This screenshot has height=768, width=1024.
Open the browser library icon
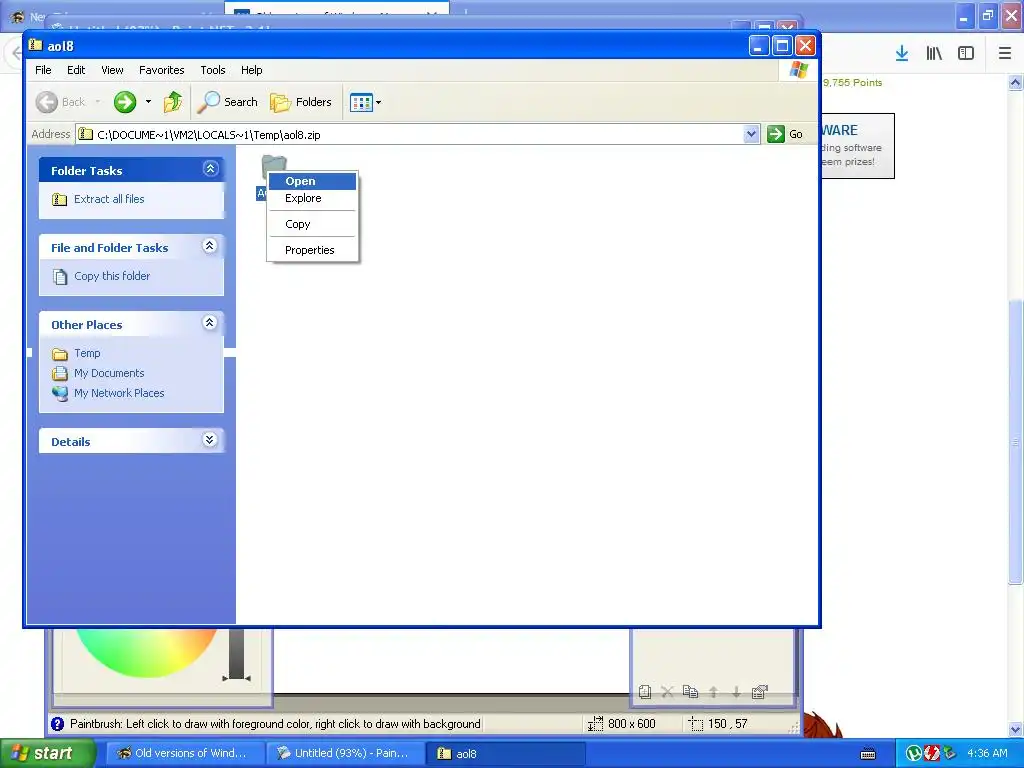(x=934, y=53)
